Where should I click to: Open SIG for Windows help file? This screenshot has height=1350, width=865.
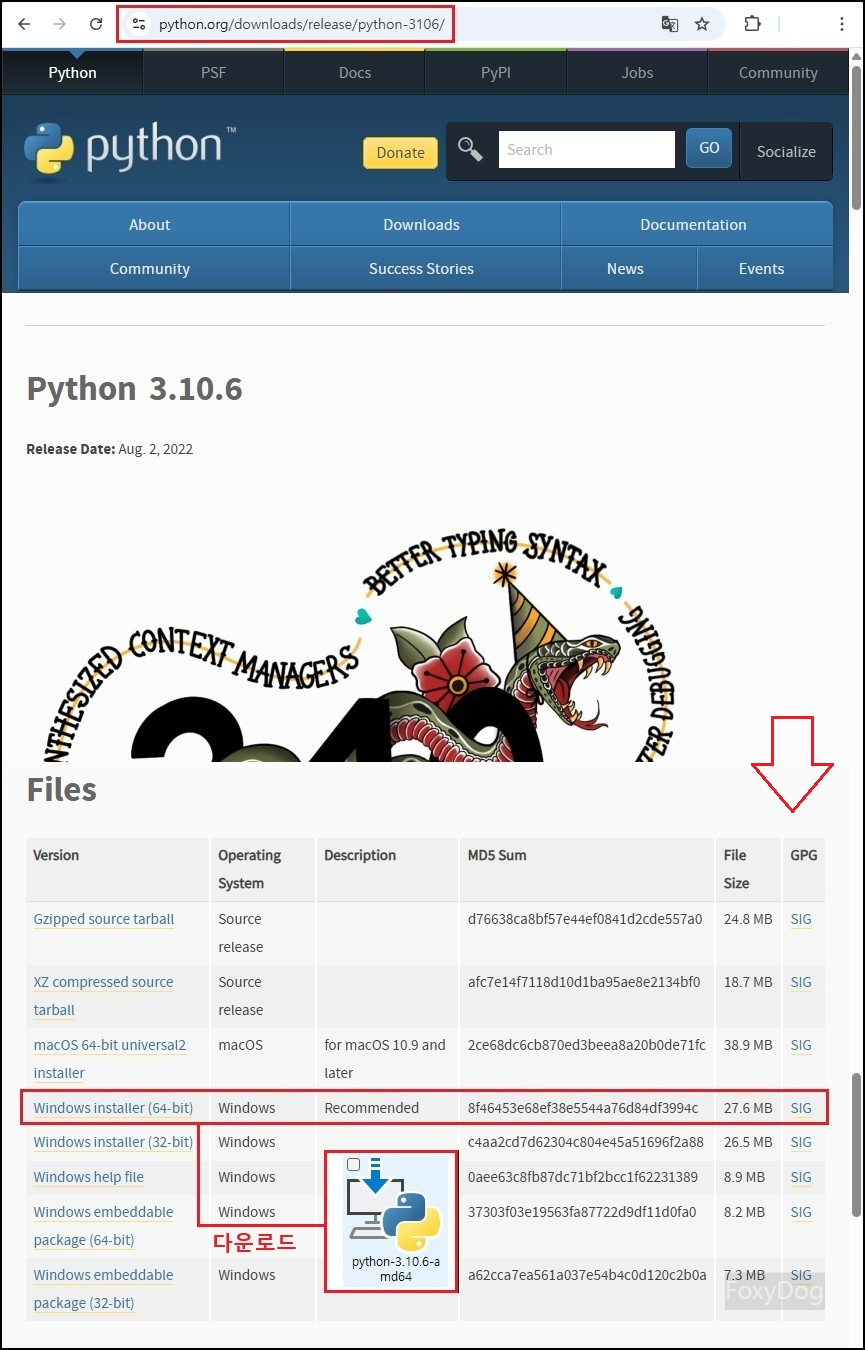[801, 1177]
